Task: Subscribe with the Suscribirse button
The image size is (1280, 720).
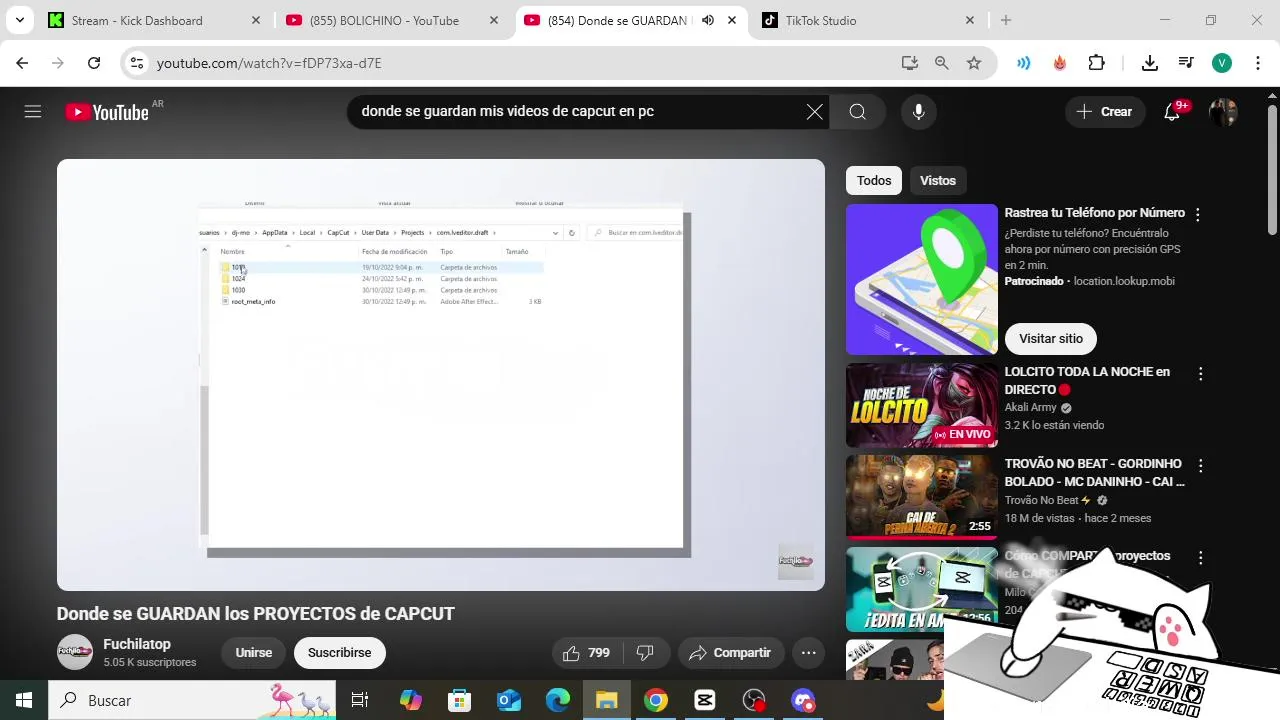Action: tap(339, 653)
